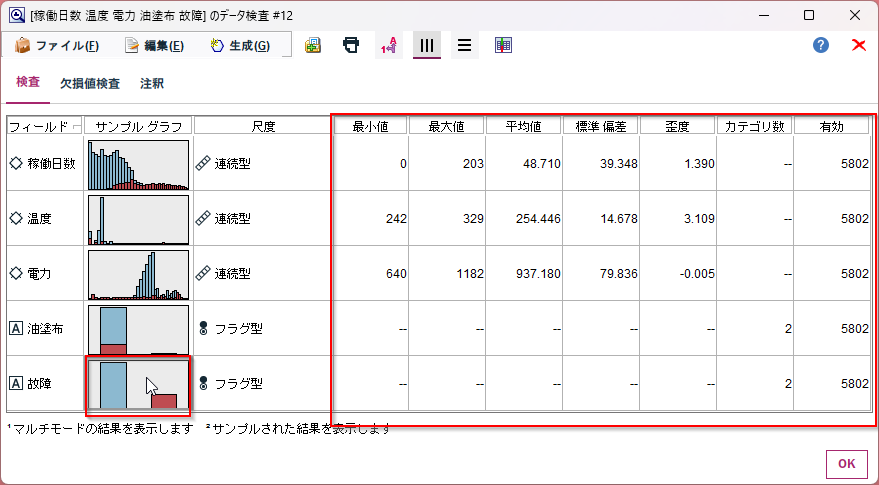Switch to the 欠損値検査 tab
The height and width of the screenshot is (485, 879).
coord(90,84)
